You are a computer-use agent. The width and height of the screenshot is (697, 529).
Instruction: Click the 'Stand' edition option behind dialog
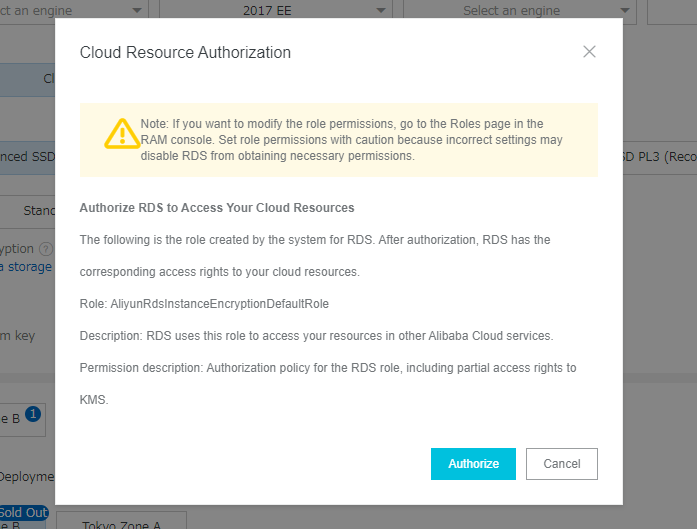point(28,210)
